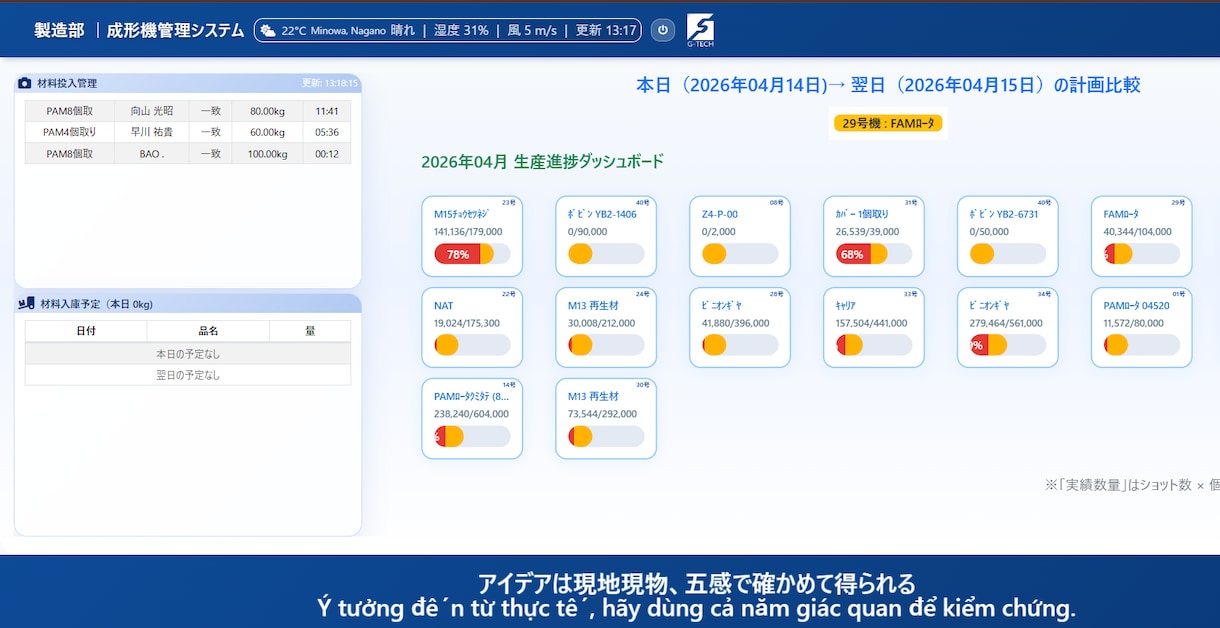Click the progress bar on Z4-P-00 card
The height and width of the screenshot is (628, 1220).
[x=740, y=254]
